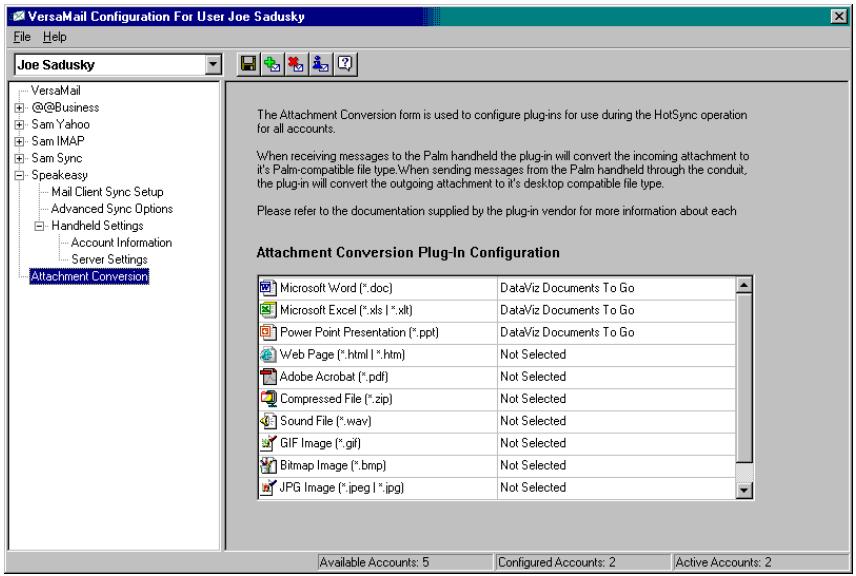Click the Bitmap Image file icon
This screenshot has width=856, height=576.
click(x=268, y=465)
